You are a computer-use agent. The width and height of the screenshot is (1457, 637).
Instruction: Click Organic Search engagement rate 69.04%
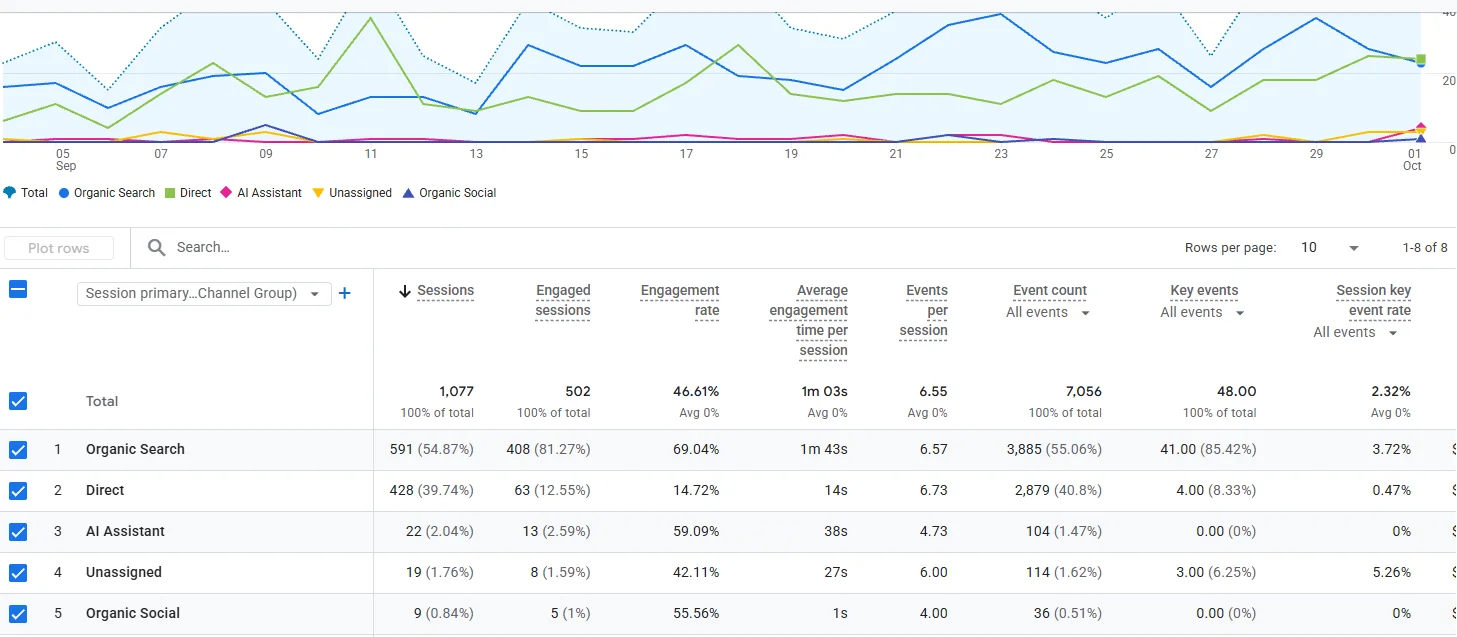pos(696,450)
